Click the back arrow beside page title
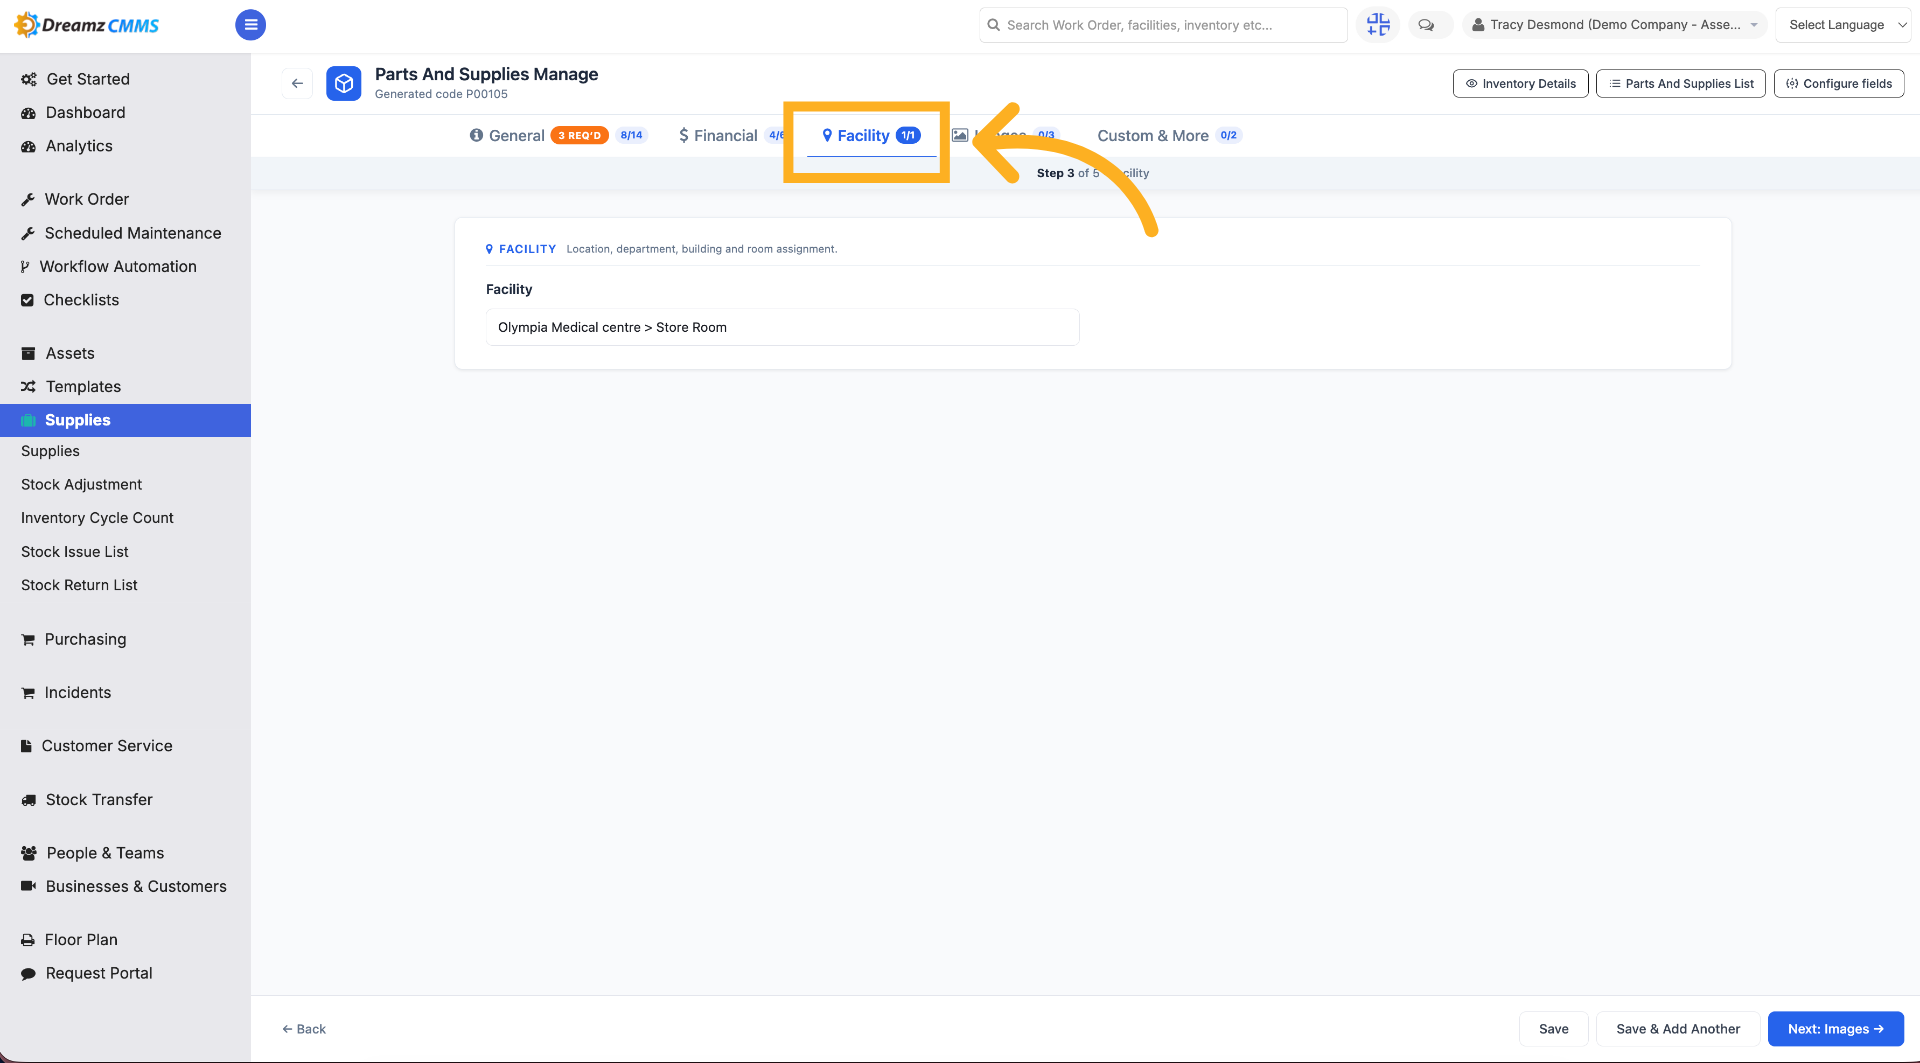The height and width of the screenshot is (1063, 1920). (297, 84)
